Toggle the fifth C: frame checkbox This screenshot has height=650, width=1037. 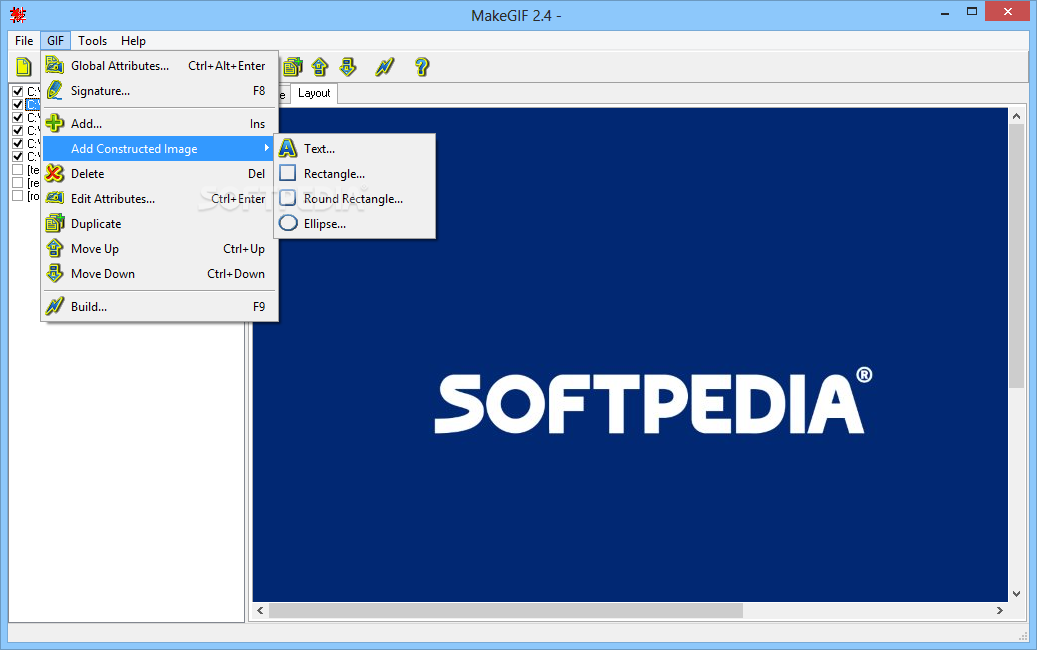coord(18,143)
